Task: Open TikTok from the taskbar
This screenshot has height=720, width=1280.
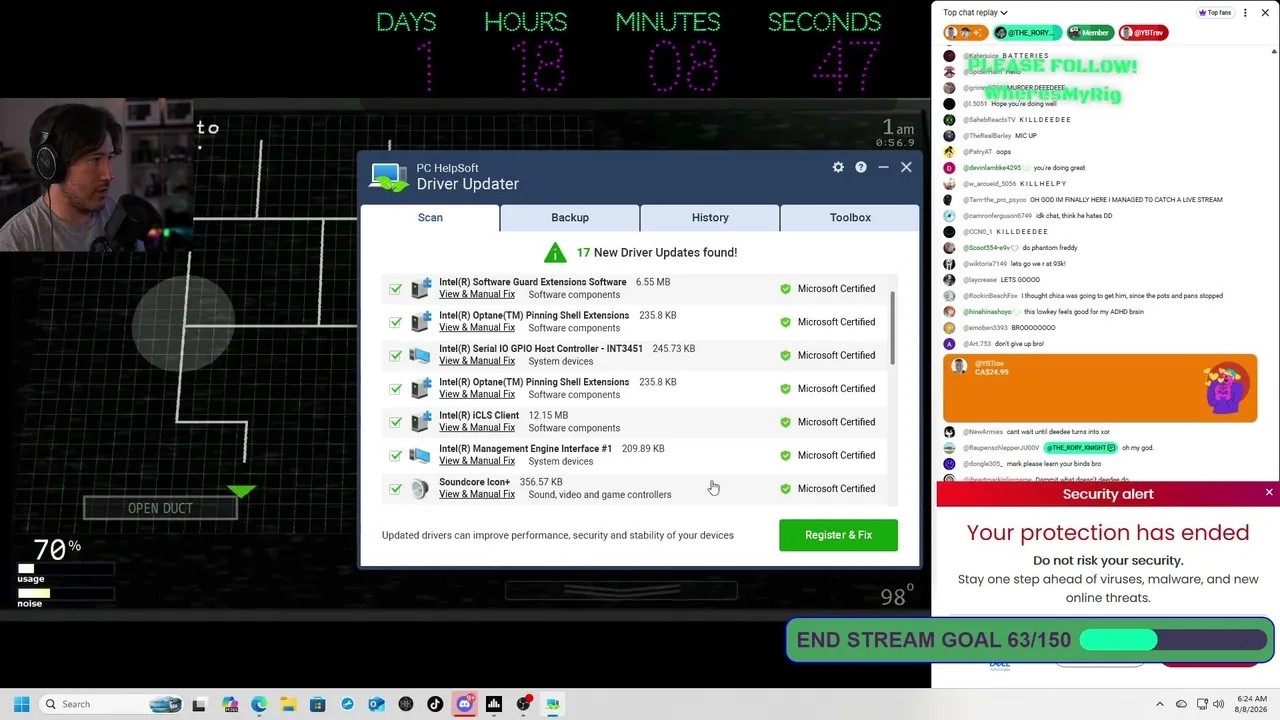Action: pyautogui.click(x=435, y=704)
